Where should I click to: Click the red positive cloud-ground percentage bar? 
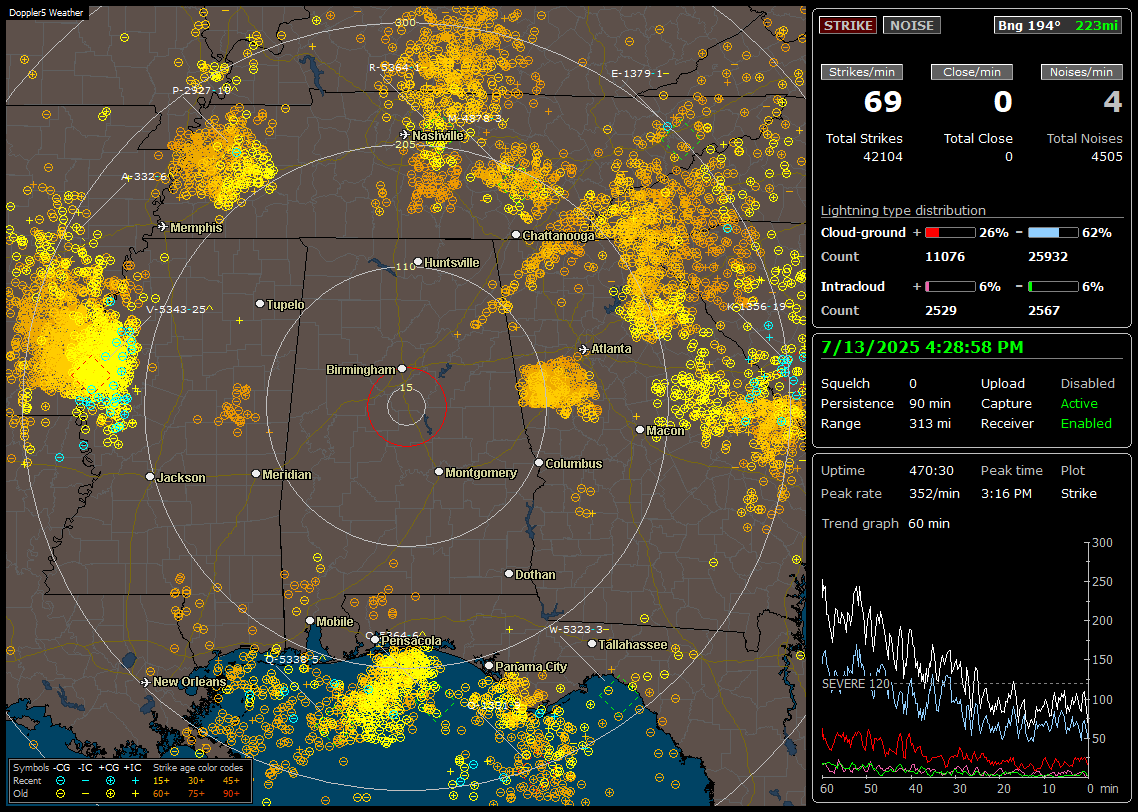pos(950,233)
